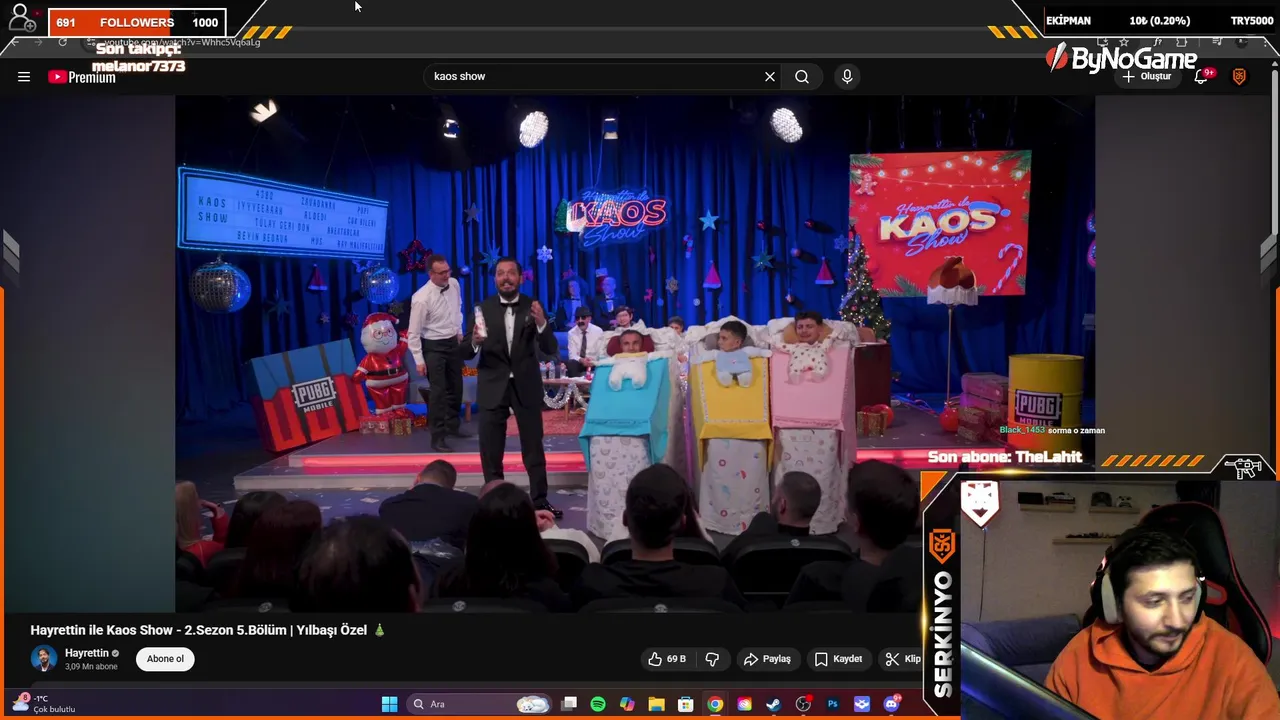The image size is (1280, 720).
Task: Open the YouTube notifications bell
Action: point(1203,76)
